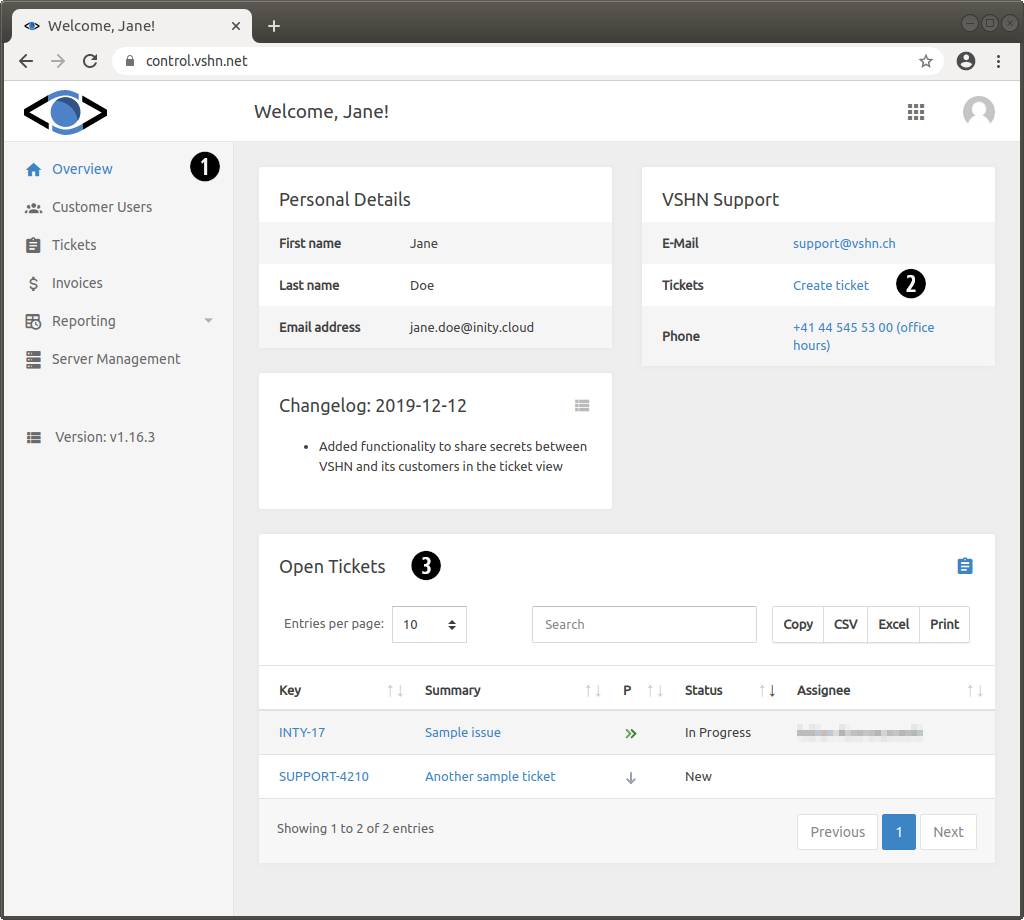
Task: Export tickets with the Excel button
Action: pyautogui.click(x=893, y=624)
